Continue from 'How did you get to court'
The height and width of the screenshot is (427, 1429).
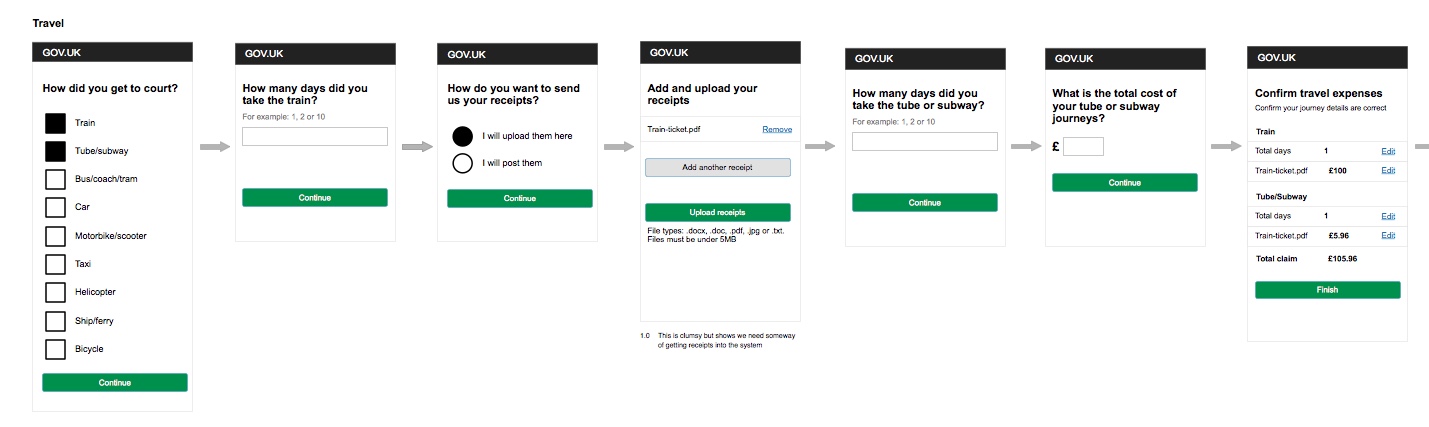[115, 383]
